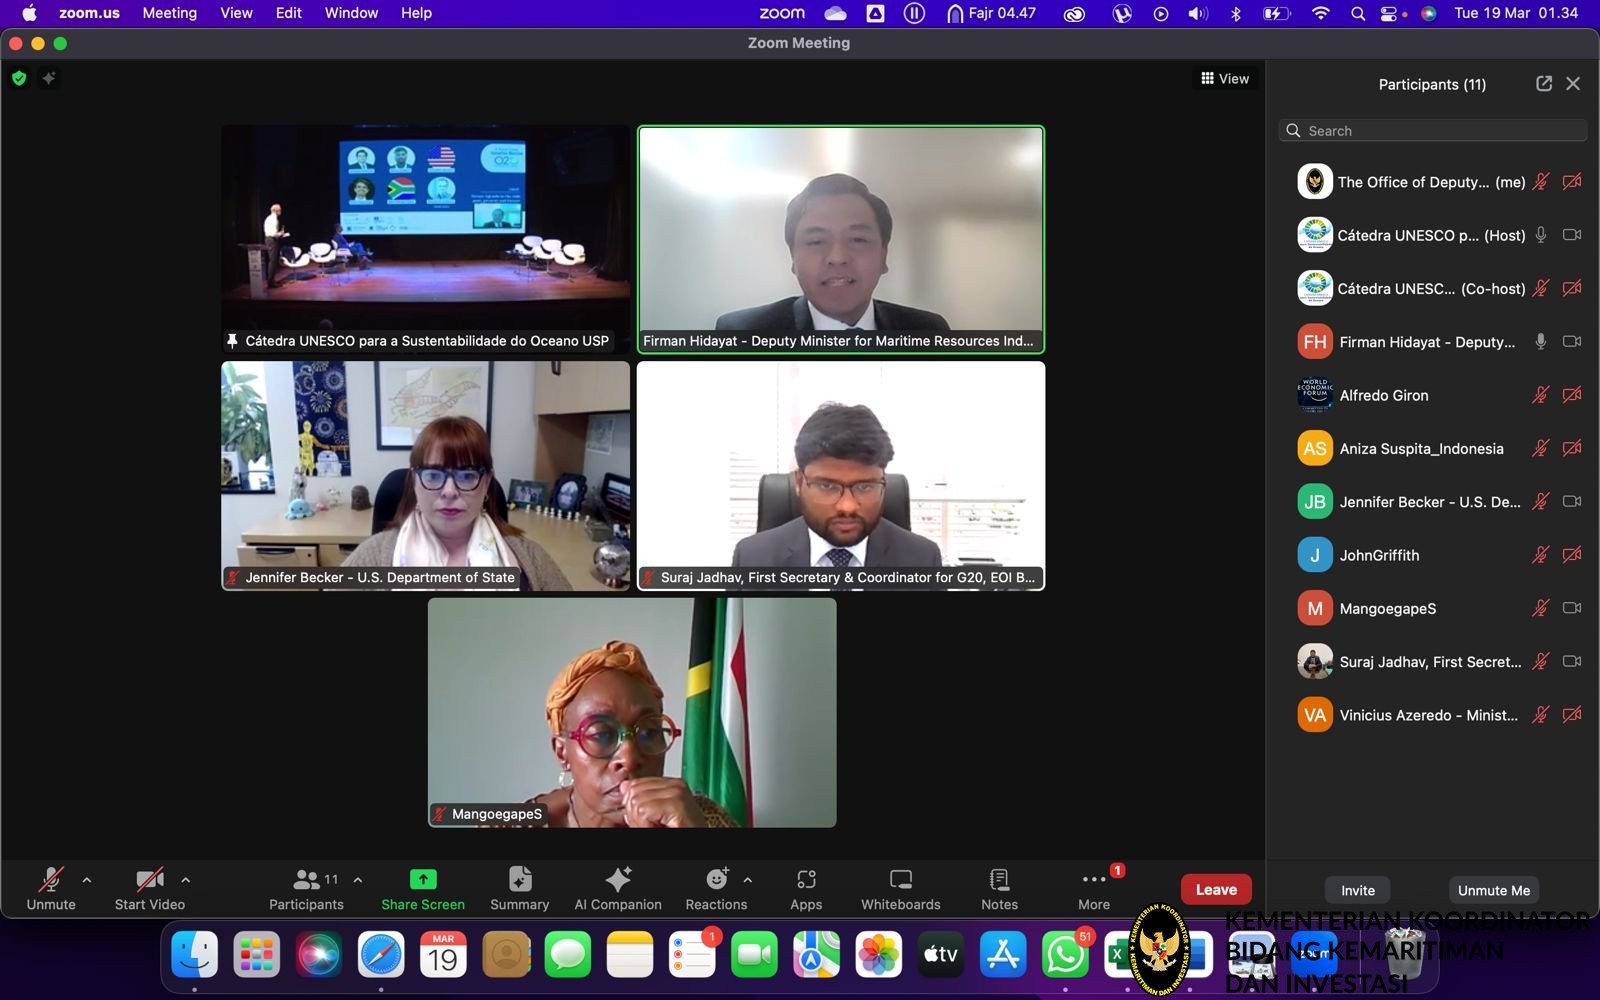Start Video using the camera toggle
Viewport: 1600px width, 1000px height.
149,888
